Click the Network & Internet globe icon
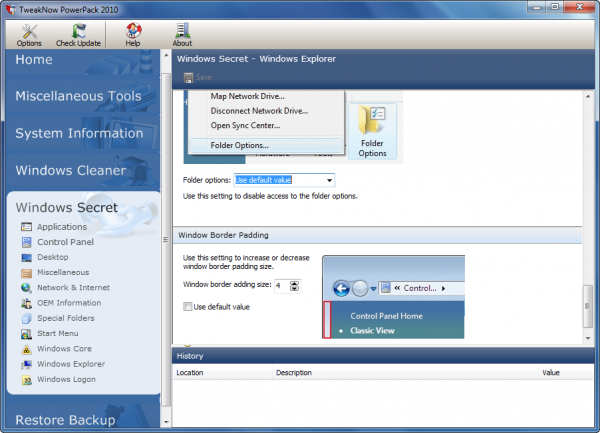The height and width of the screenshot is (433, 600). 26,288
